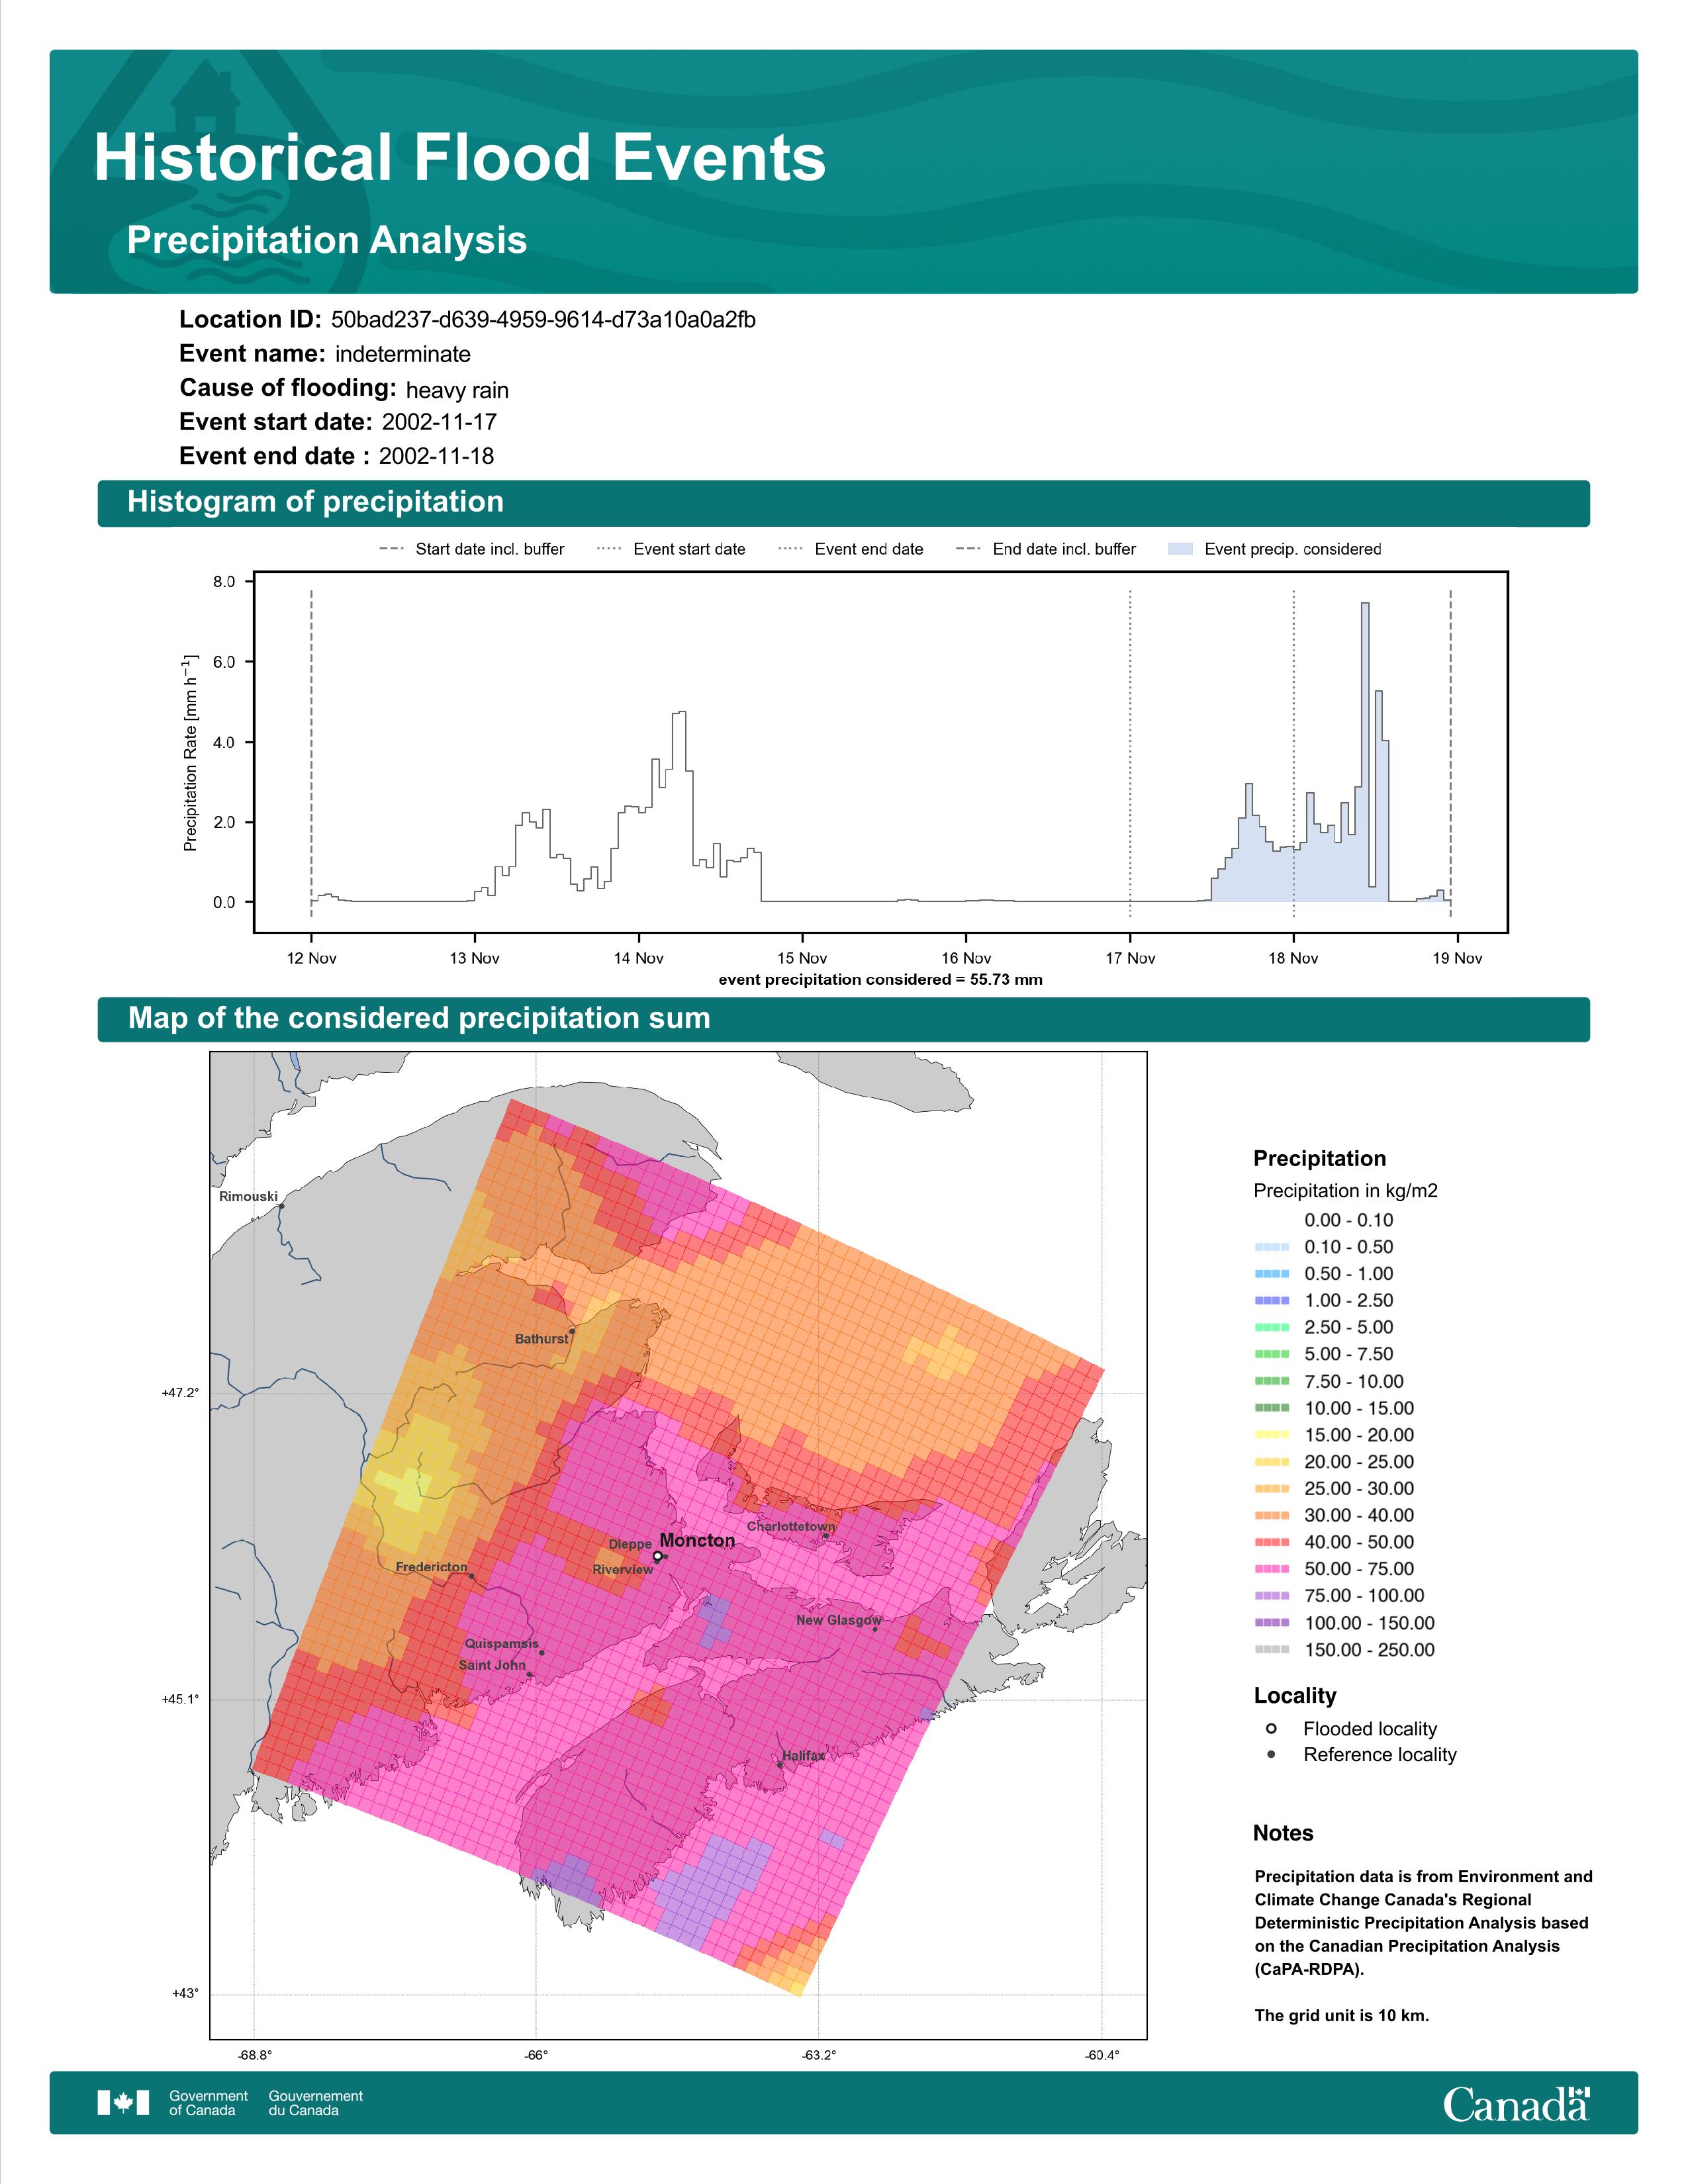1688x2184 pixels.
Task: Click the Government of Canada flag icon
Action: tap(123, 2103)
